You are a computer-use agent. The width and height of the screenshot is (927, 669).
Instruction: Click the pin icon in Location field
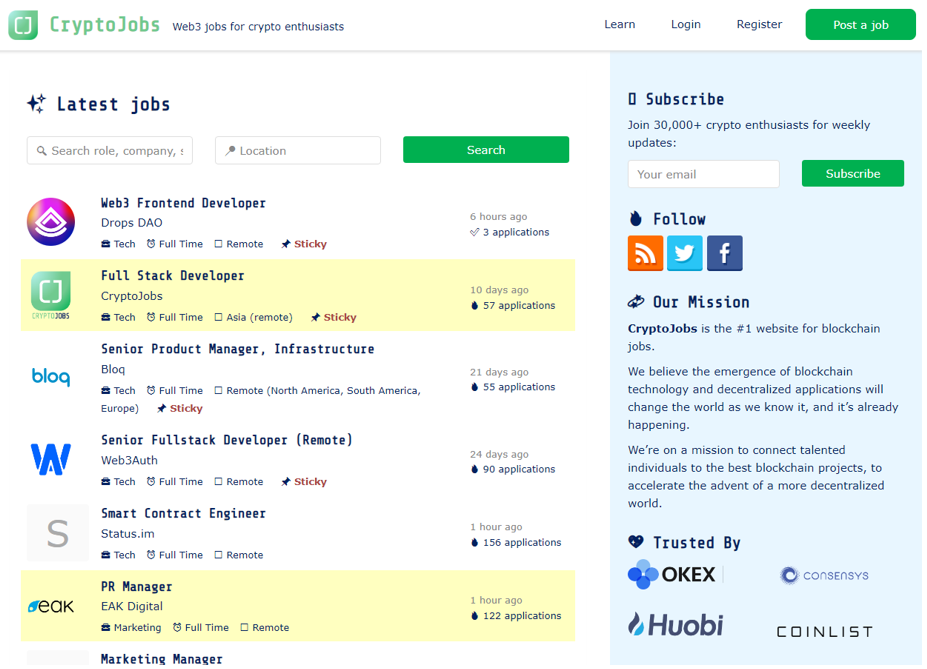(230, 151)
